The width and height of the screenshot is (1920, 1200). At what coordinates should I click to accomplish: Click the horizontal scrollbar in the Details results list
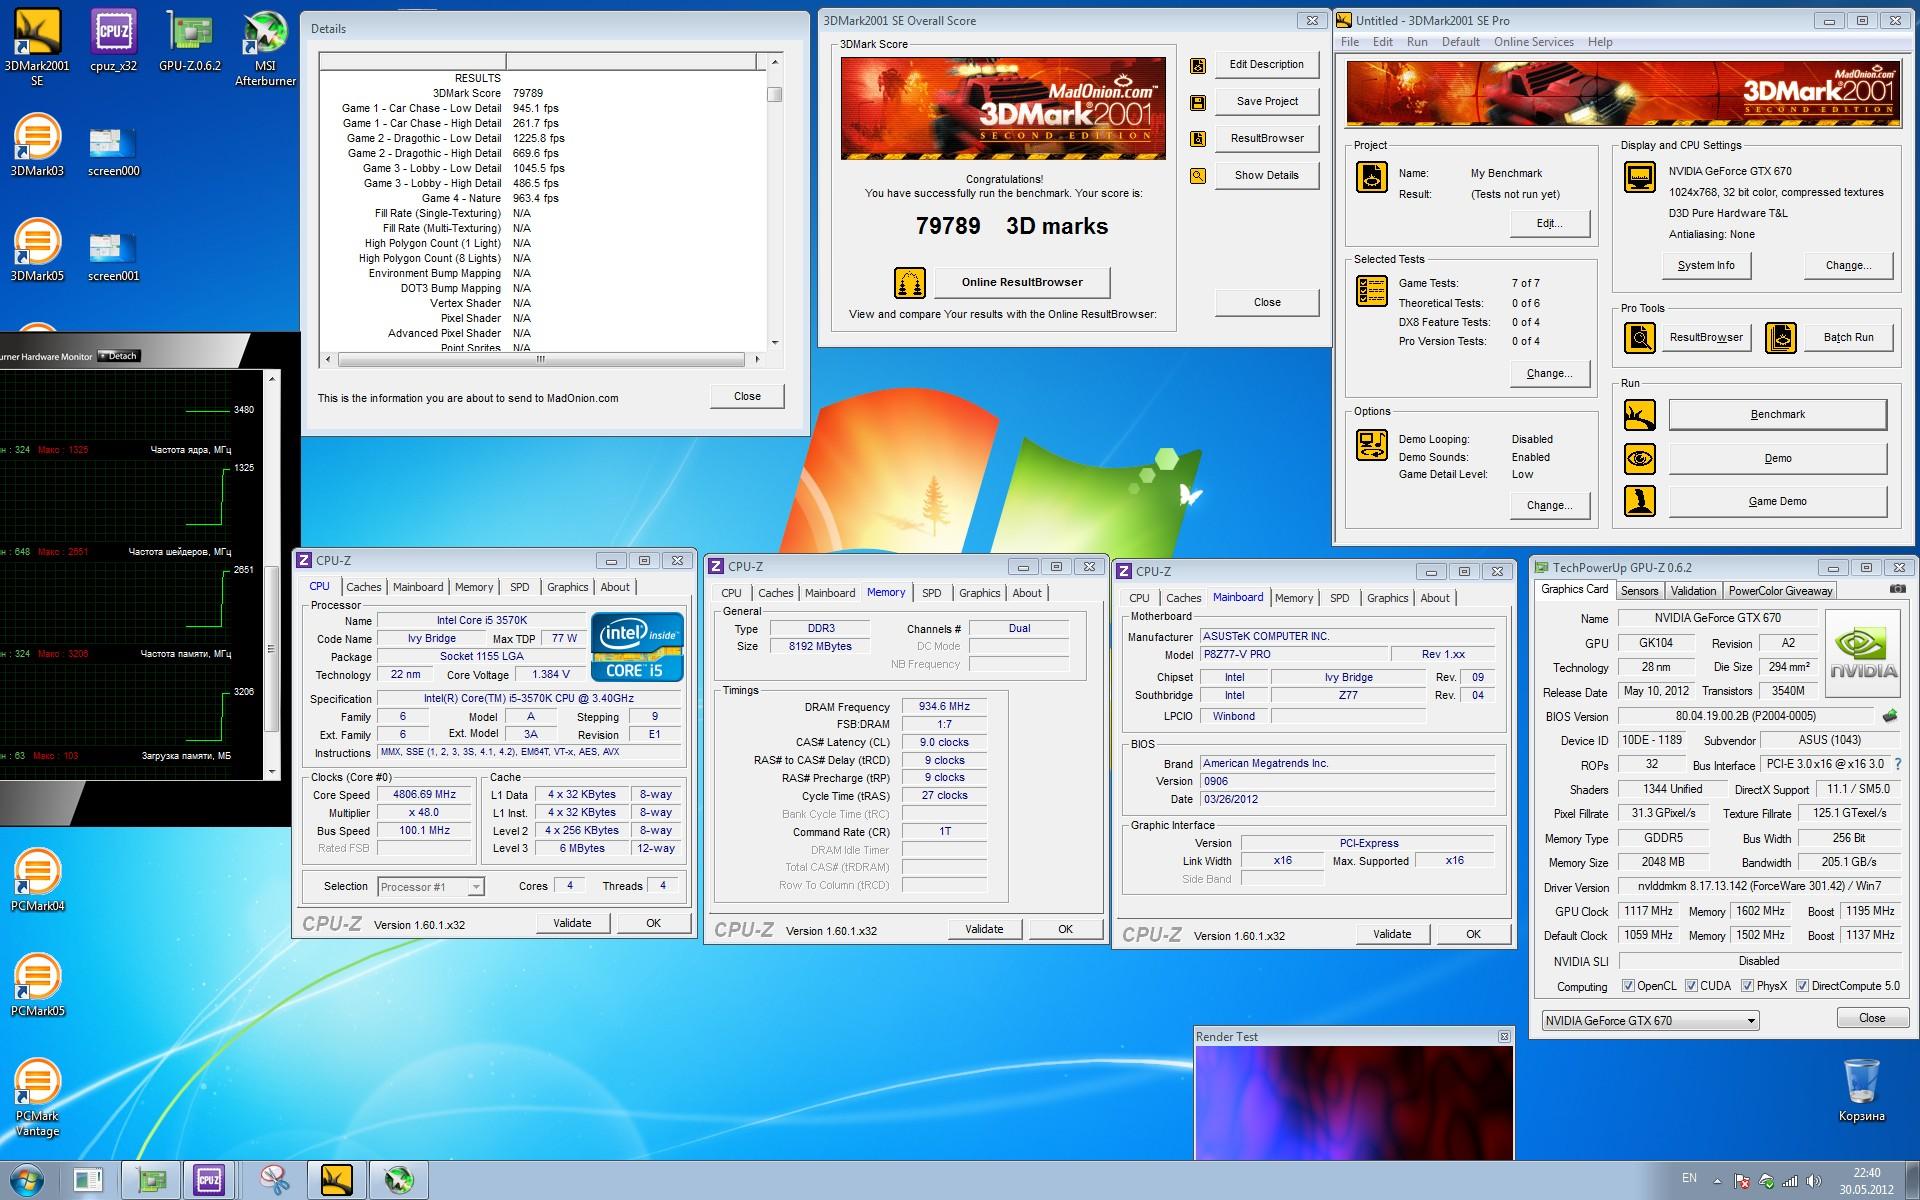(541, 359)
